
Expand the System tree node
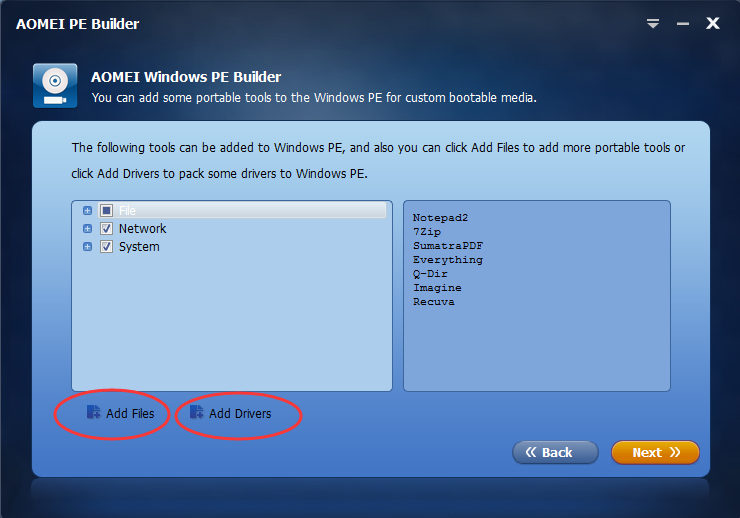click(87, 247)
